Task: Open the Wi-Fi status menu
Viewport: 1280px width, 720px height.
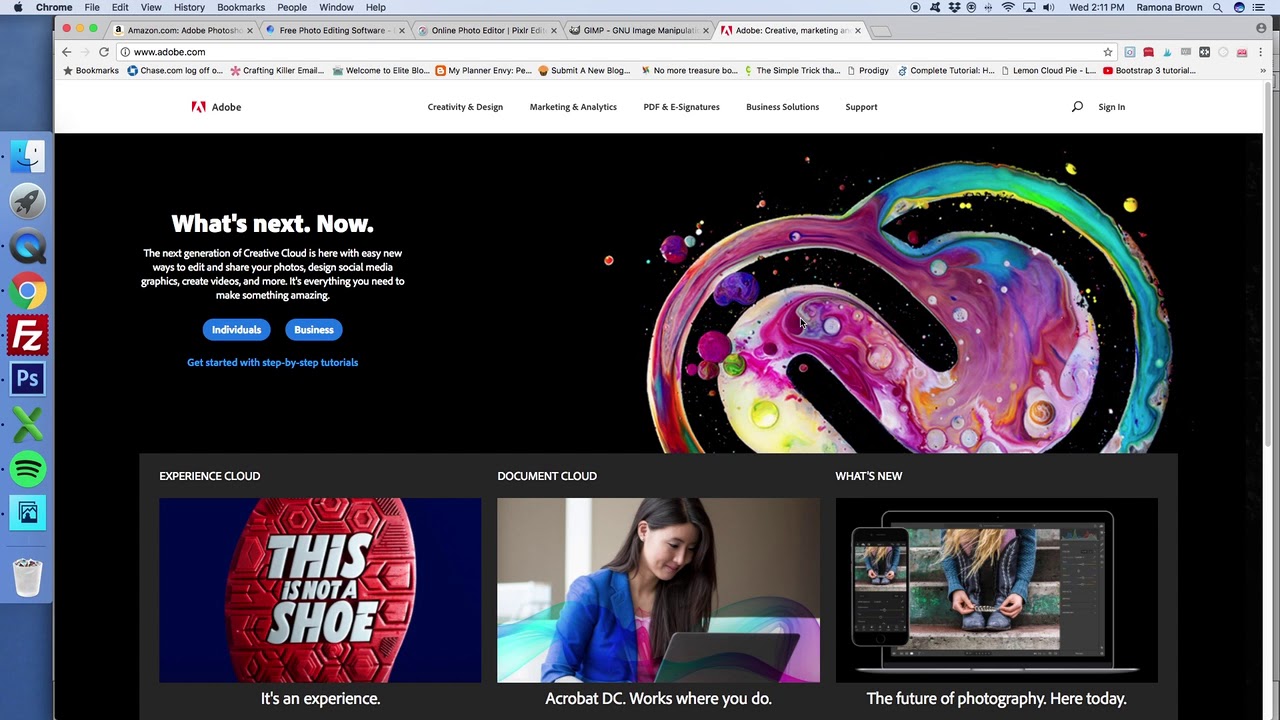Action: pos(1008,7)
